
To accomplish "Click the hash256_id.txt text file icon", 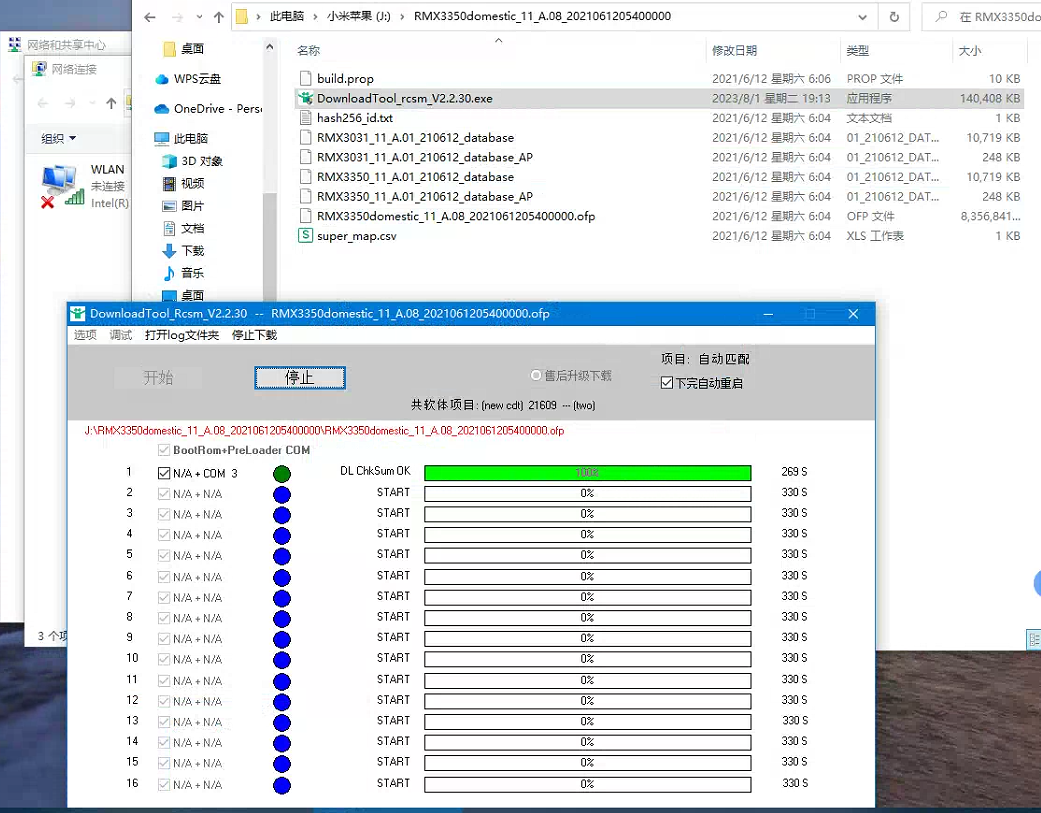I will click(x=305, y=118).
